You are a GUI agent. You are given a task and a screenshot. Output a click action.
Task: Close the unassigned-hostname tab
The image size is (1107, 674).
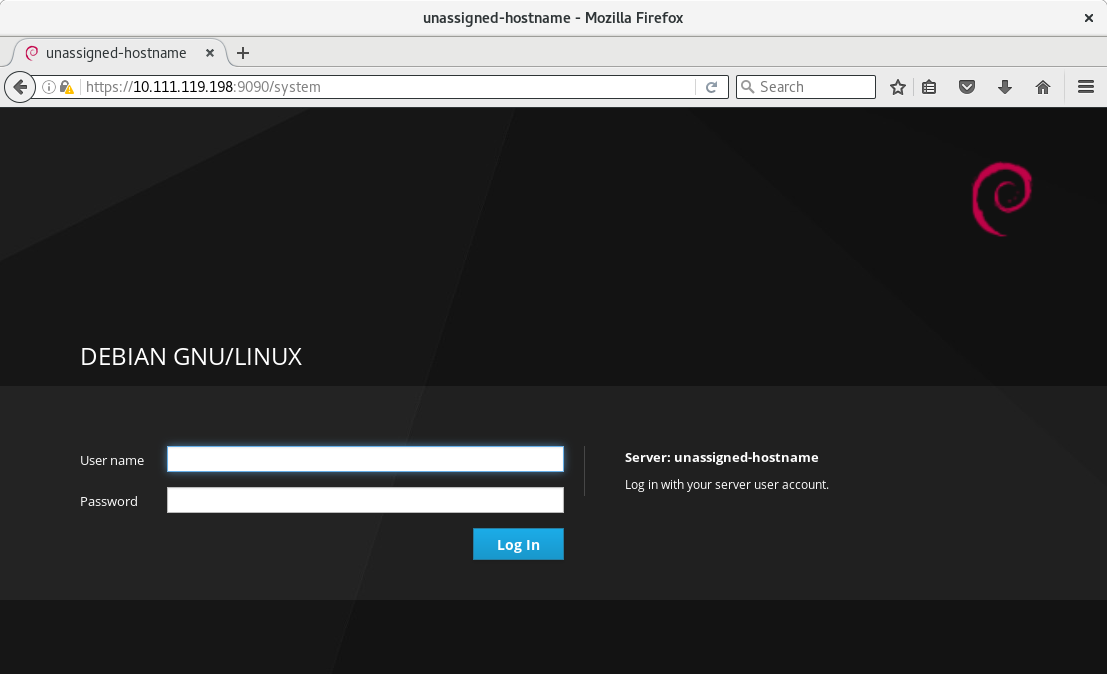[x=210, y=53]
